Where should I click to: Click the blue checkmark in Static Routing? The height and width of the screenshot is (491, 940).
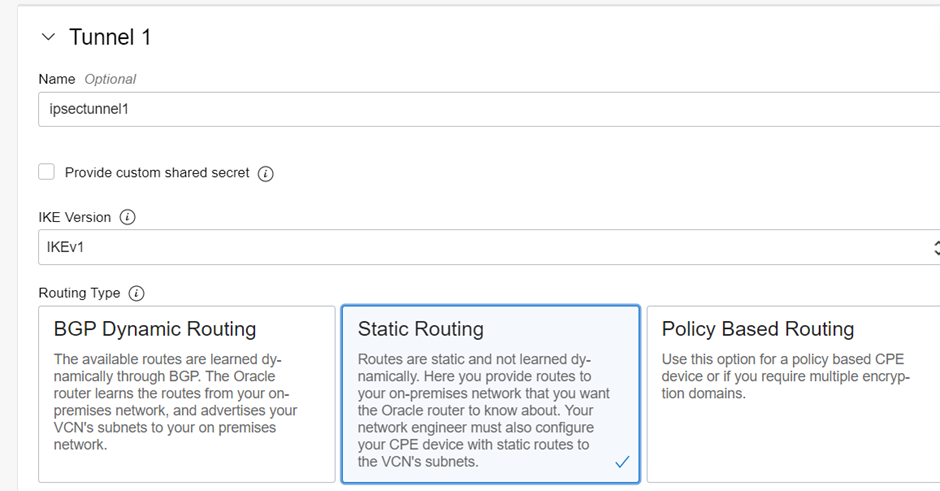(x=622, y=462)
